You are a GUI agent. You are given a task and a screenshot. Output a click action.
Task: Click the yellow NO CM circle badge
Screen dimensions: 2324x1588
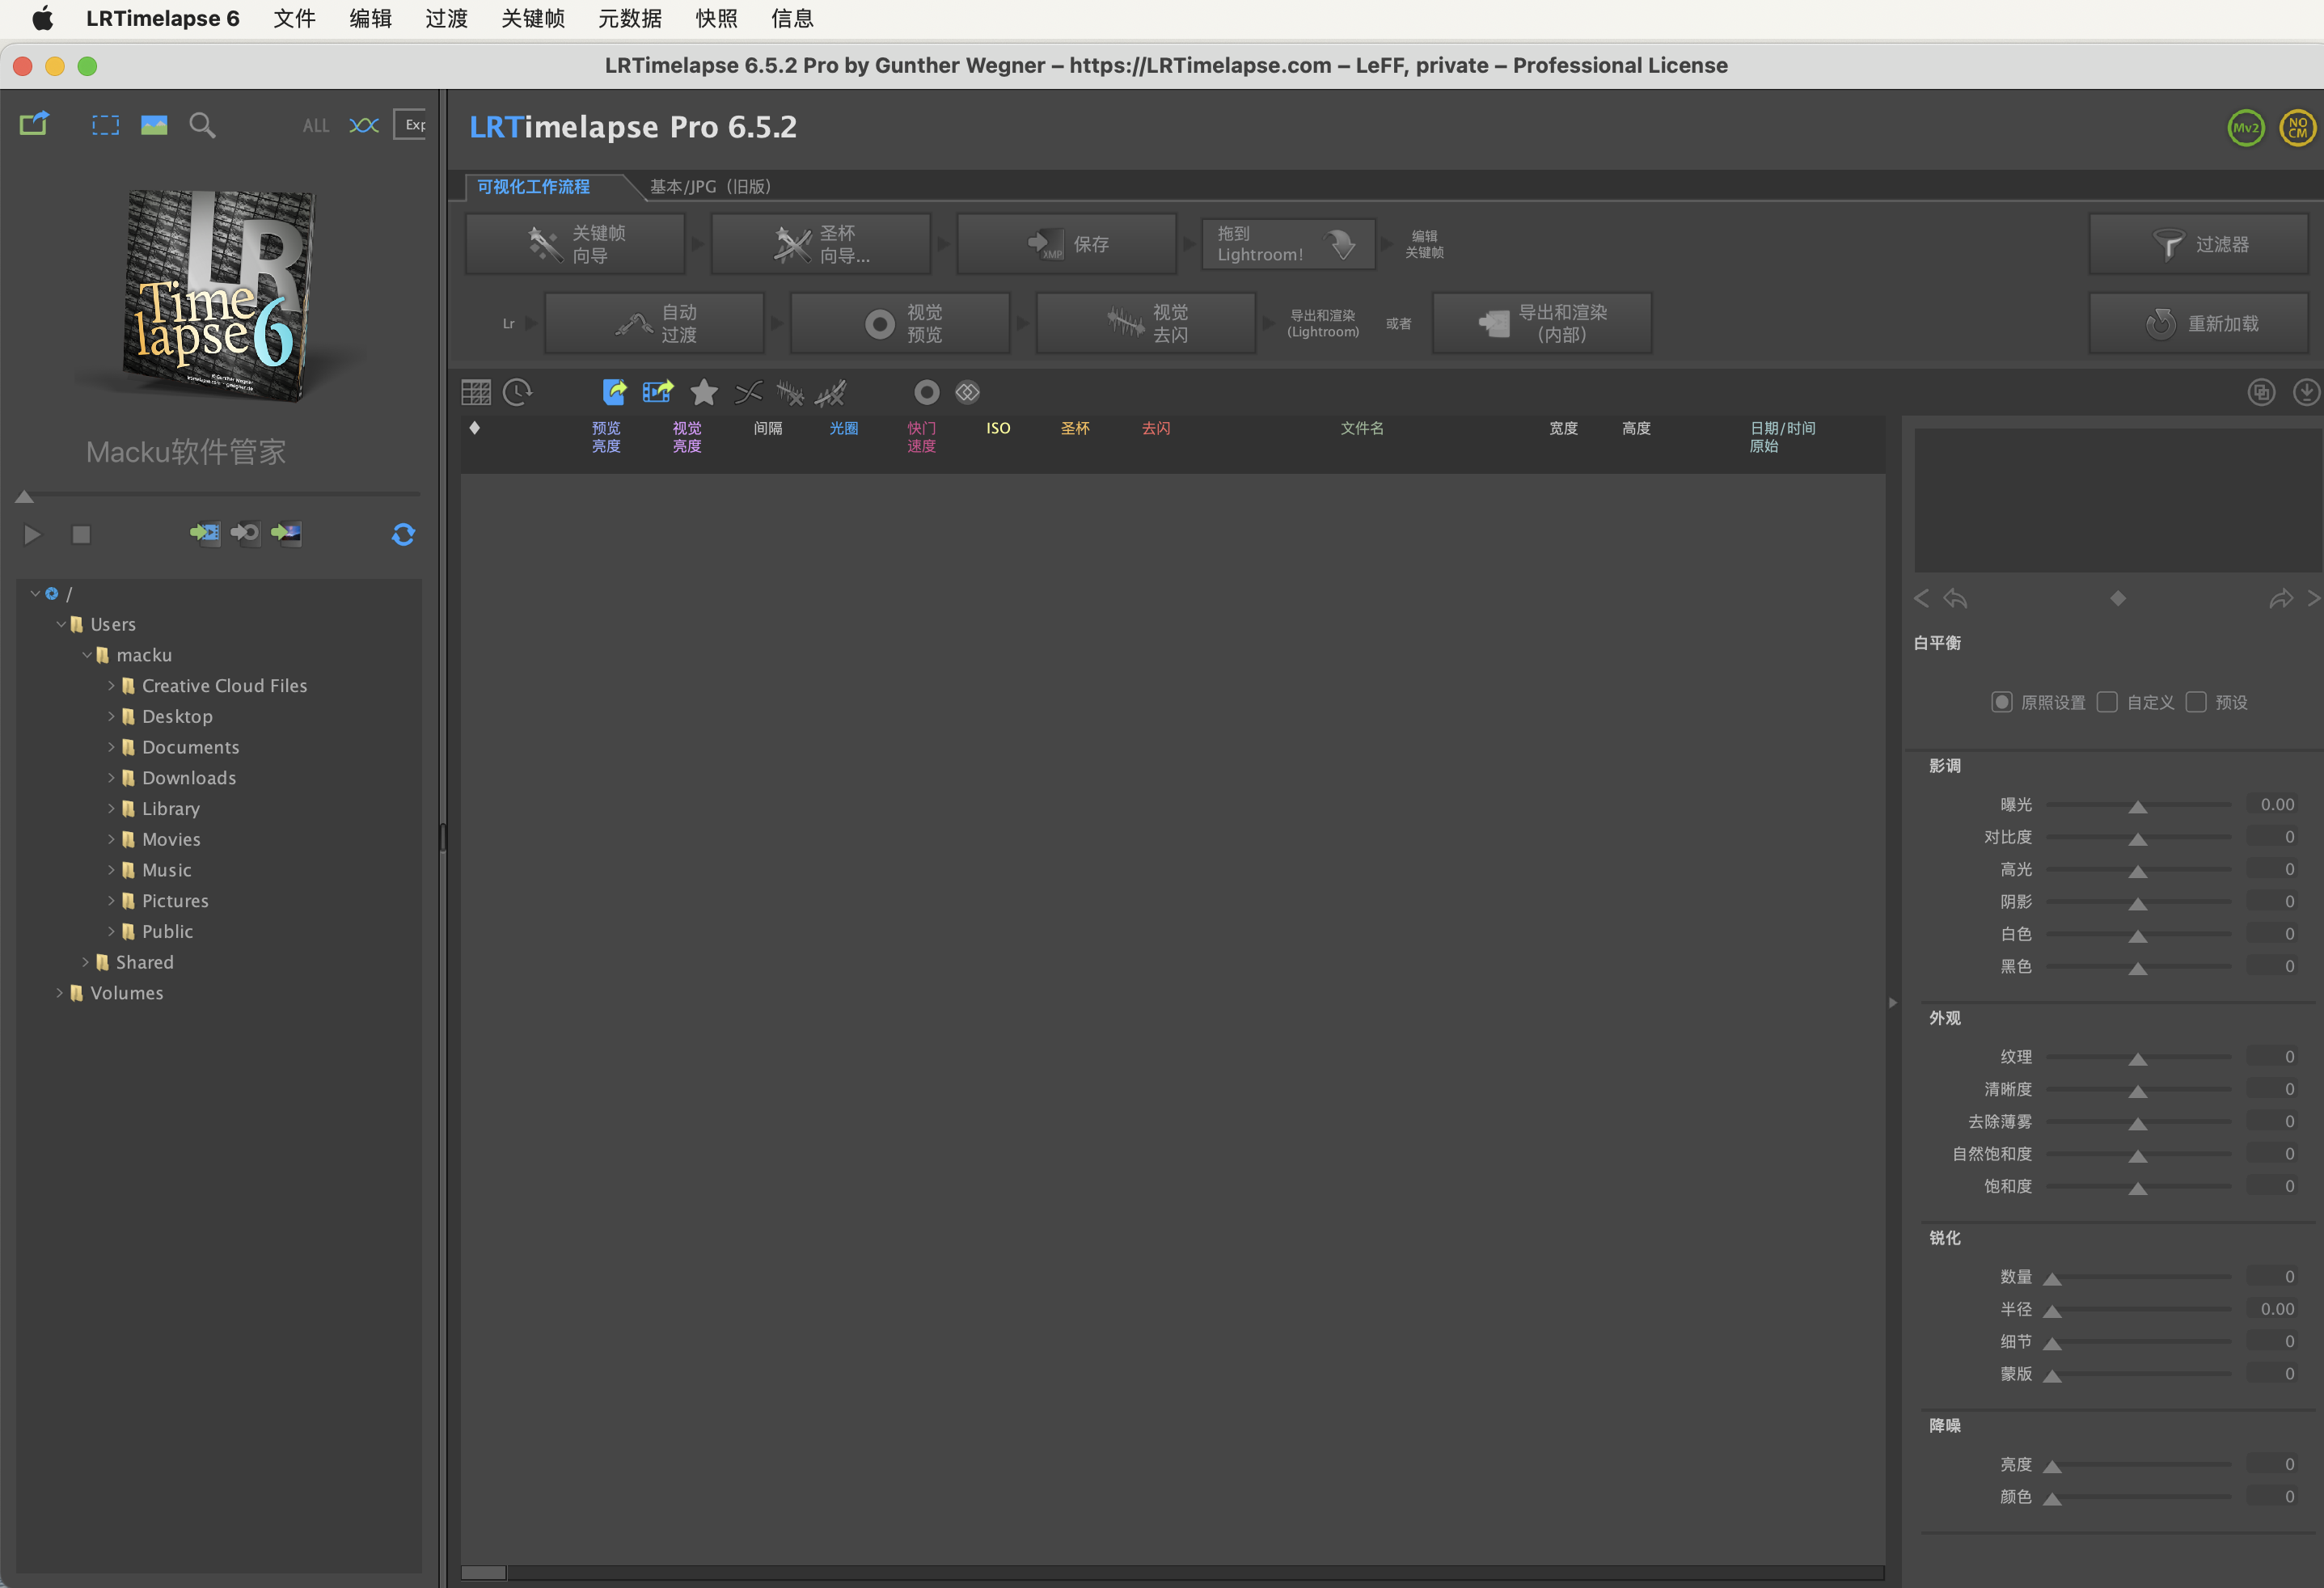pyautogui.click(x=2297, y=128)
